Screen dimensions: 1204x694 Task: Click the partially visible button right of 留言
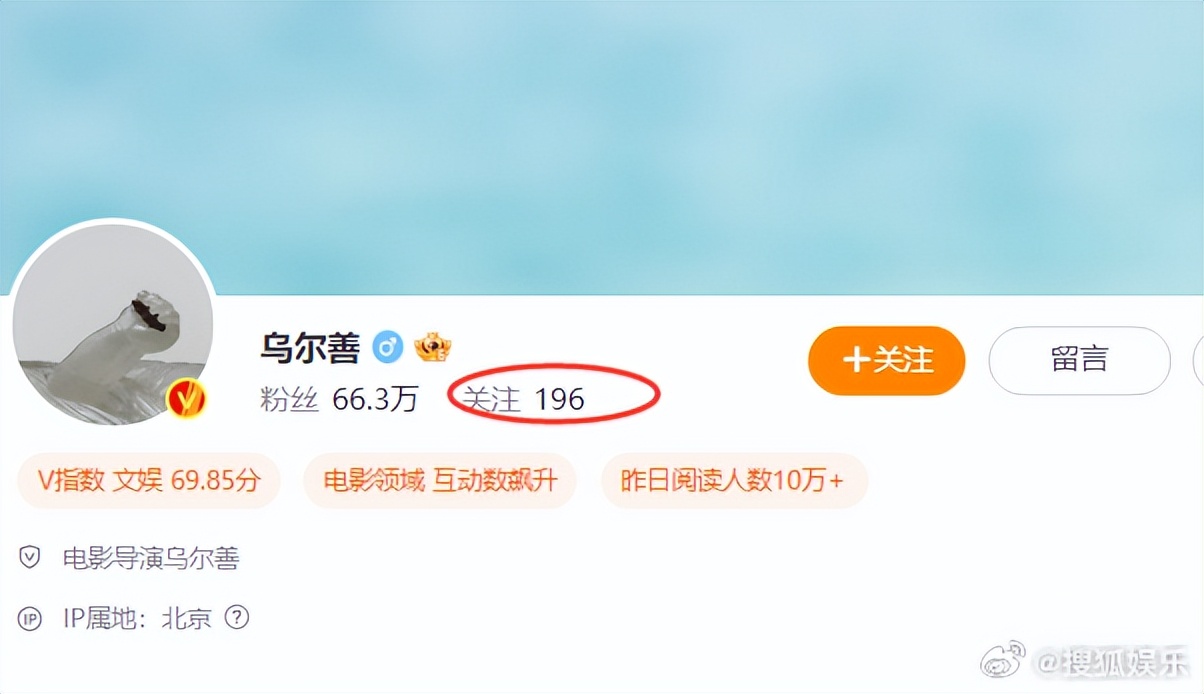(1198, 360)
